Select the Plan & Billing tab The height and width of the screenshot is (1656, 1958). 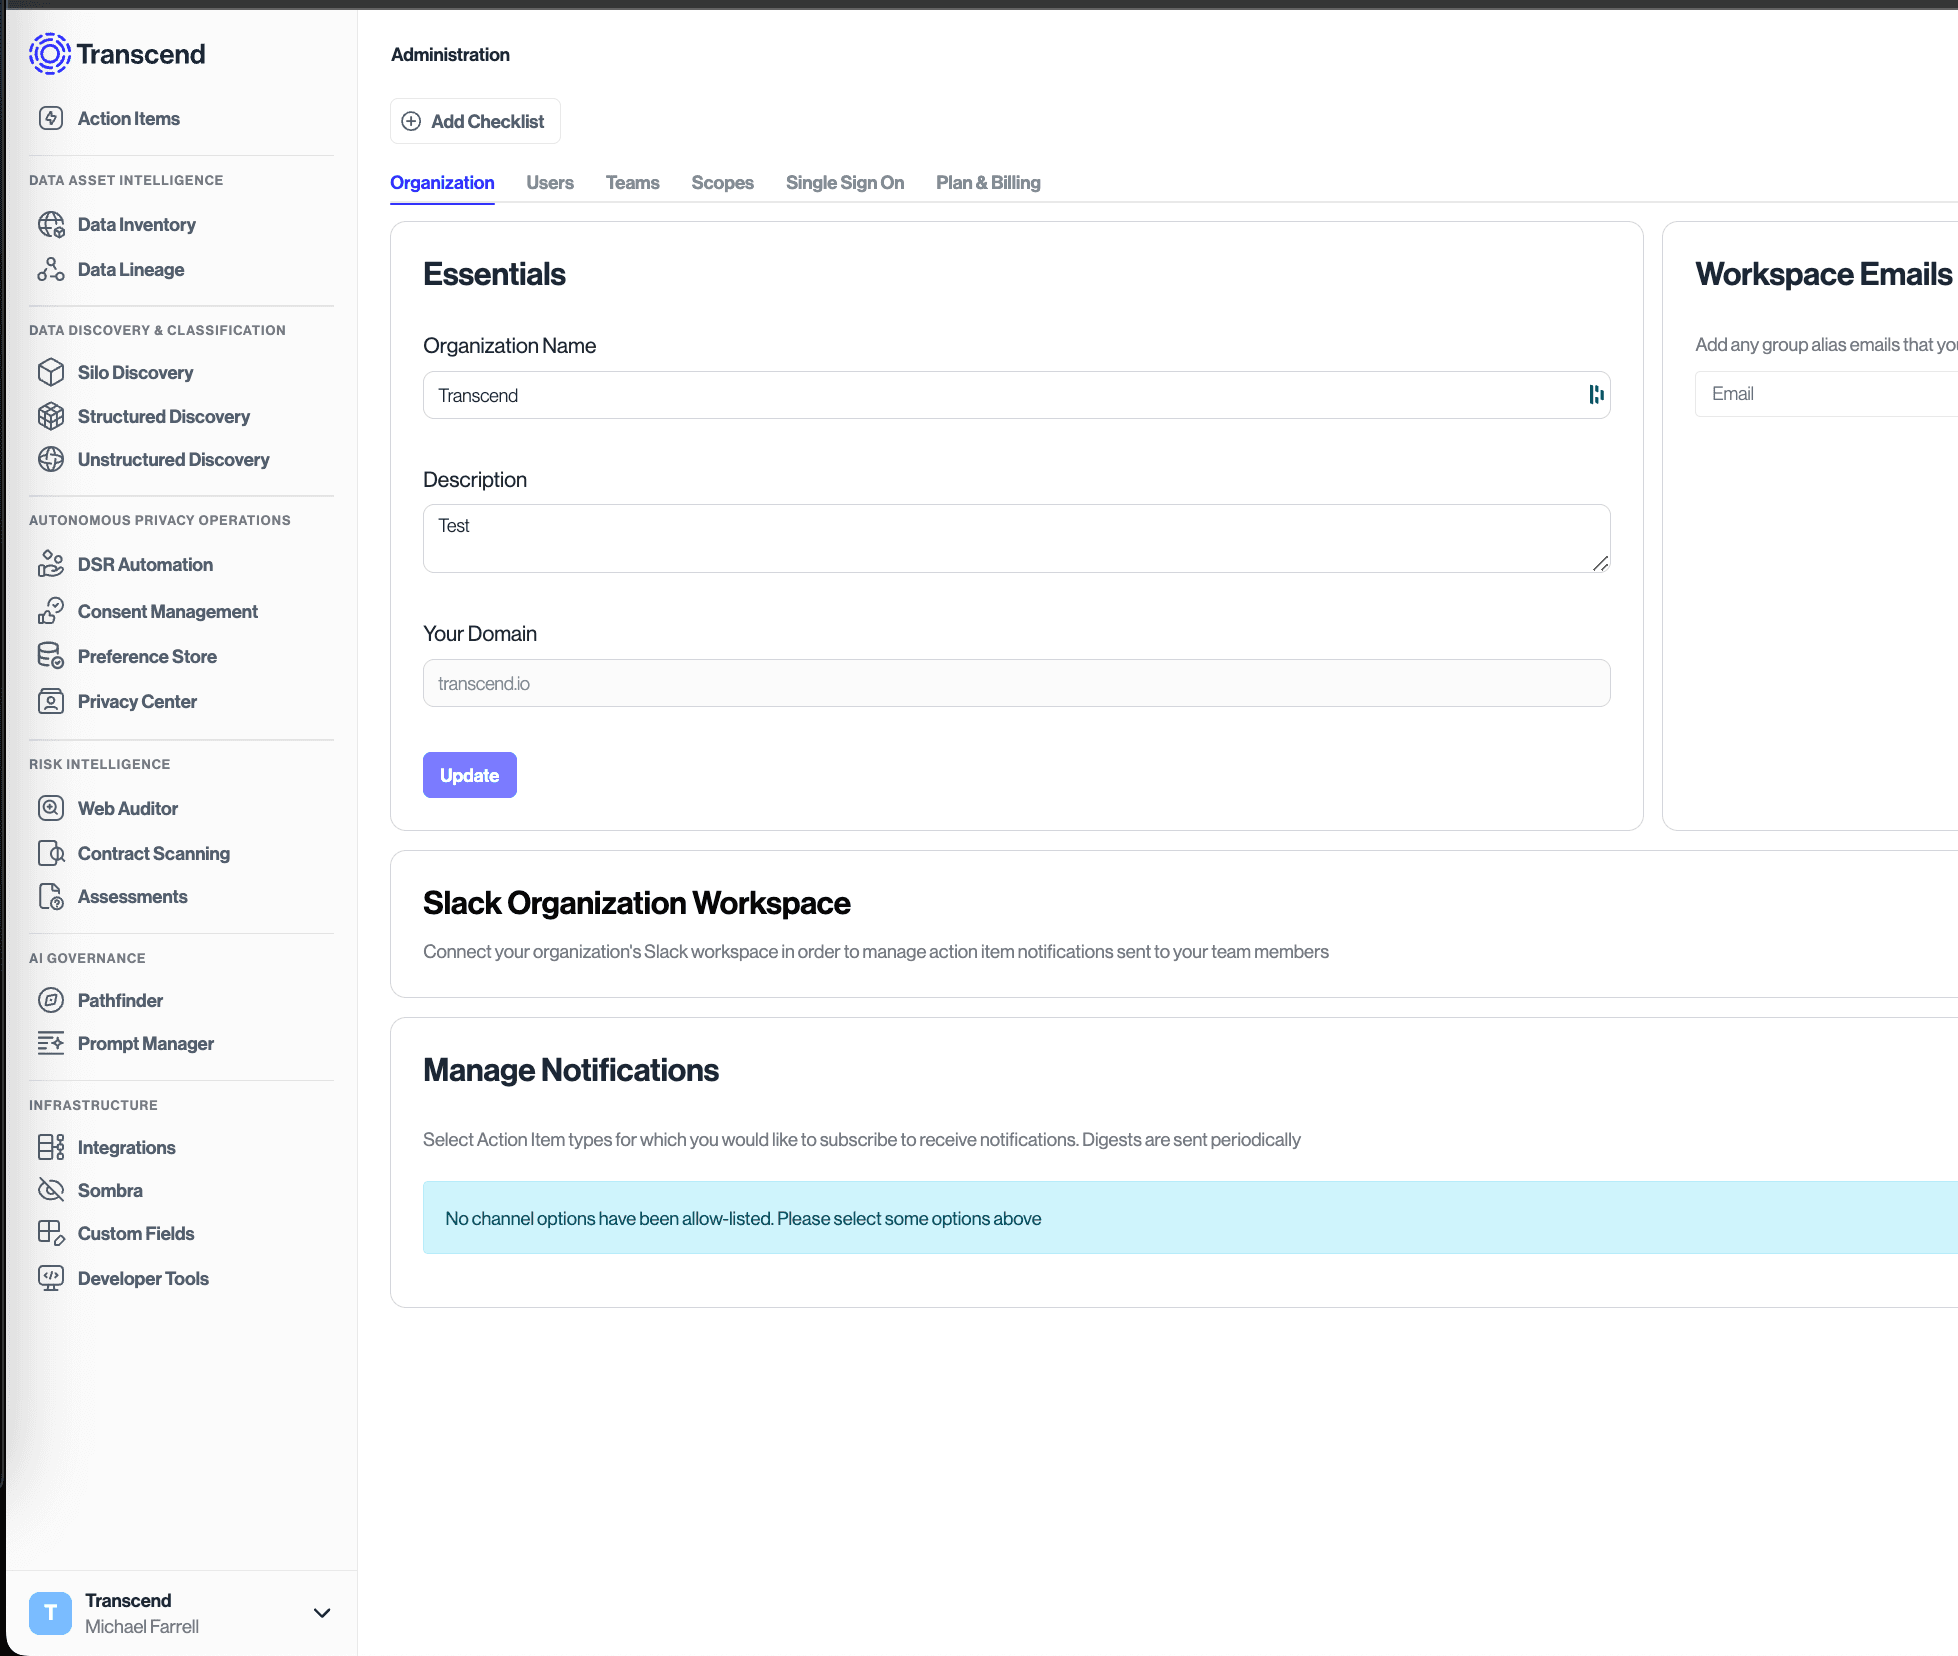tap(988, 183)
